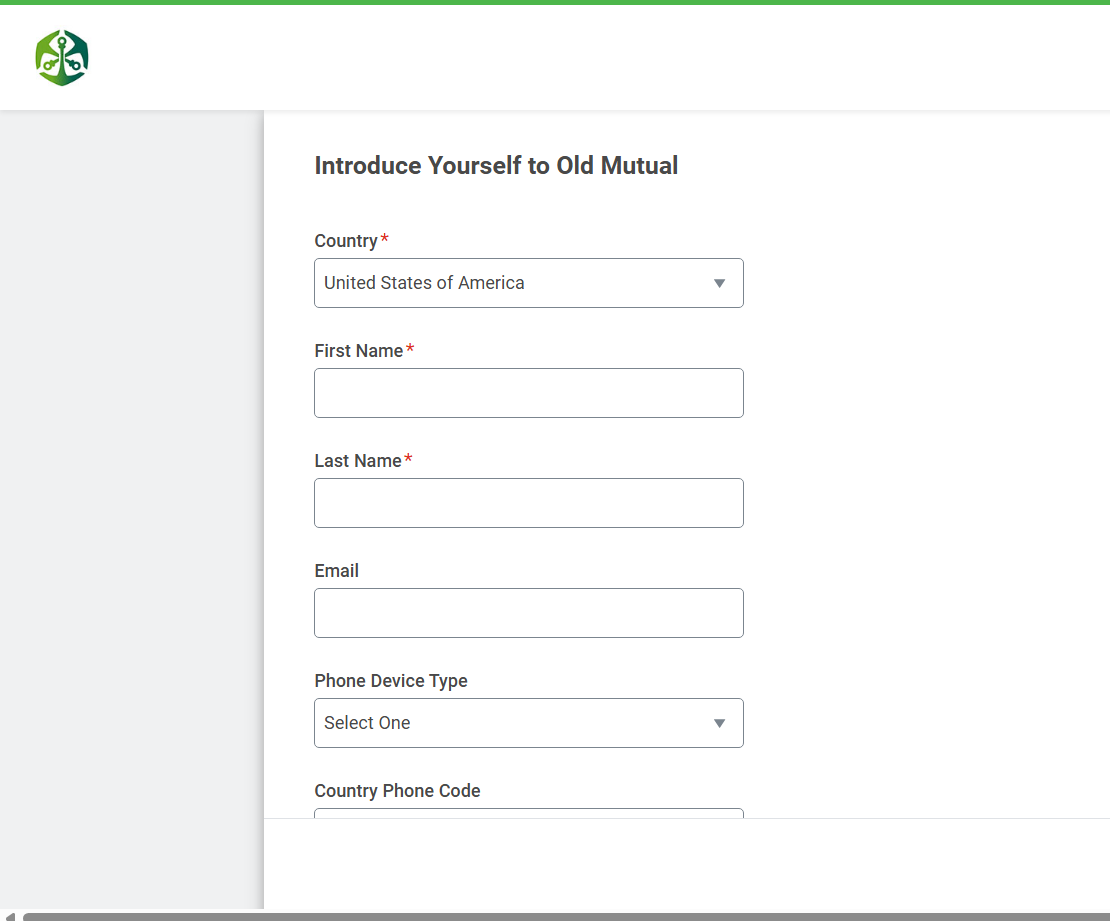The height and width of the screenshot is (921, 1110).
Task: Open the Country dropdown
Action: [x=529, y=283]
